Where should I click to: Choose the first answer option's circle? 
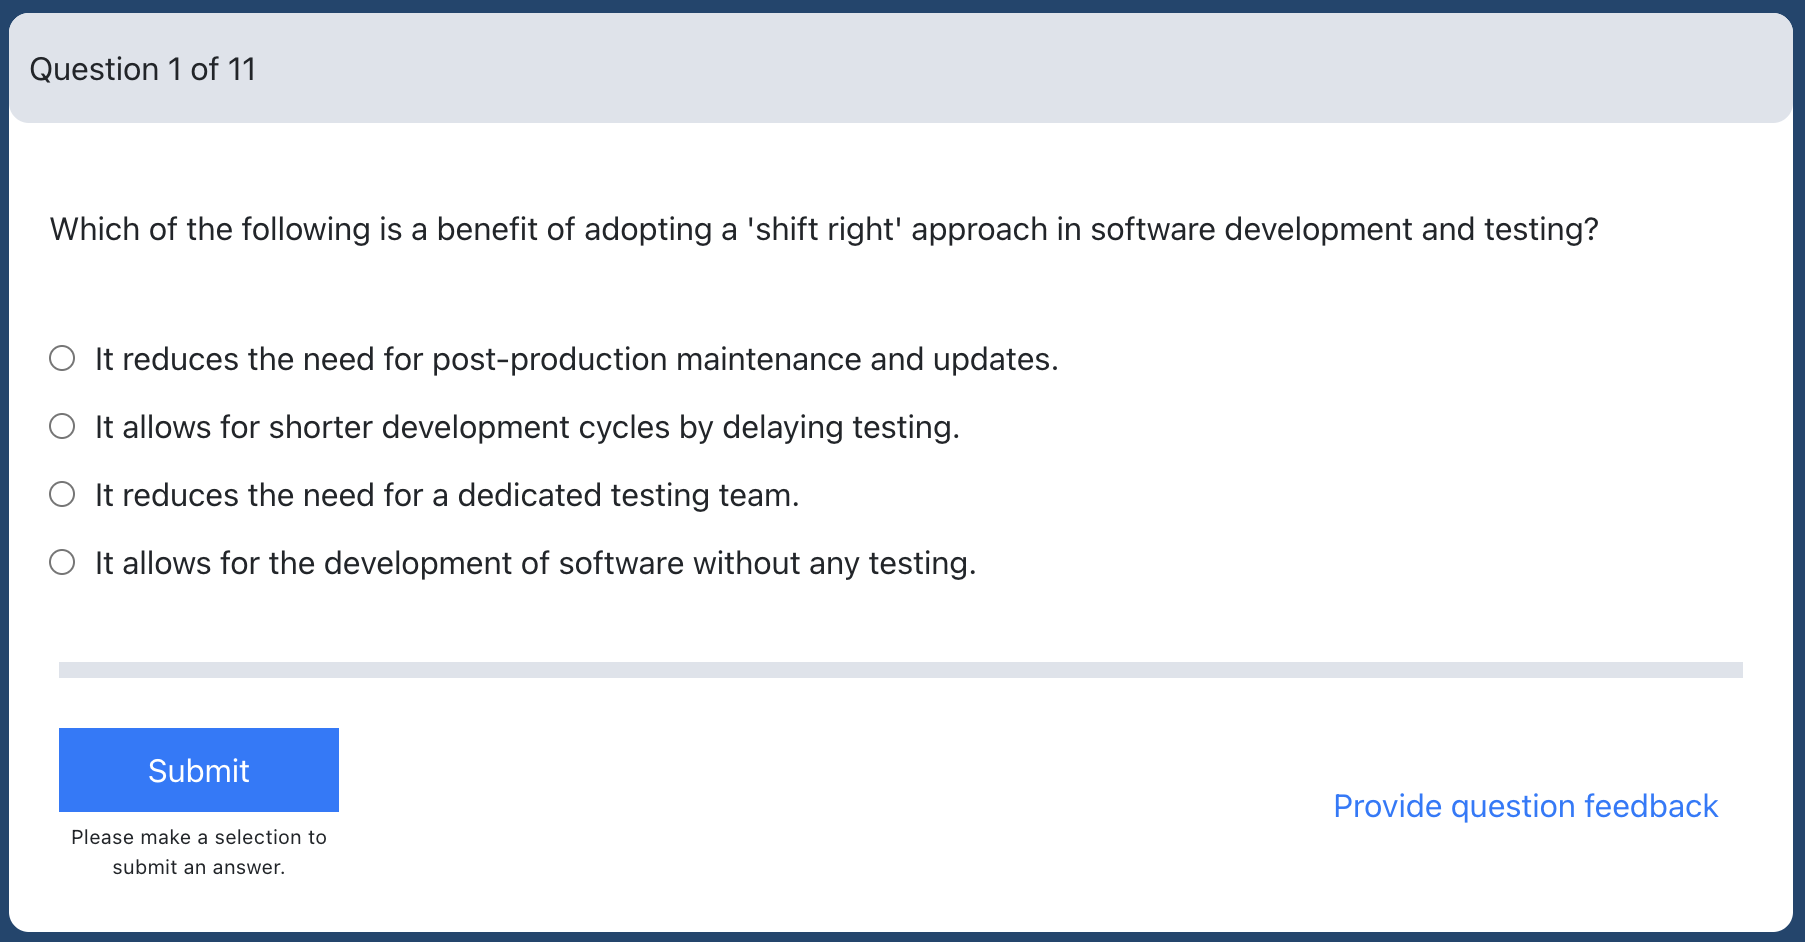pyautogui.click(x=62, y=358)
